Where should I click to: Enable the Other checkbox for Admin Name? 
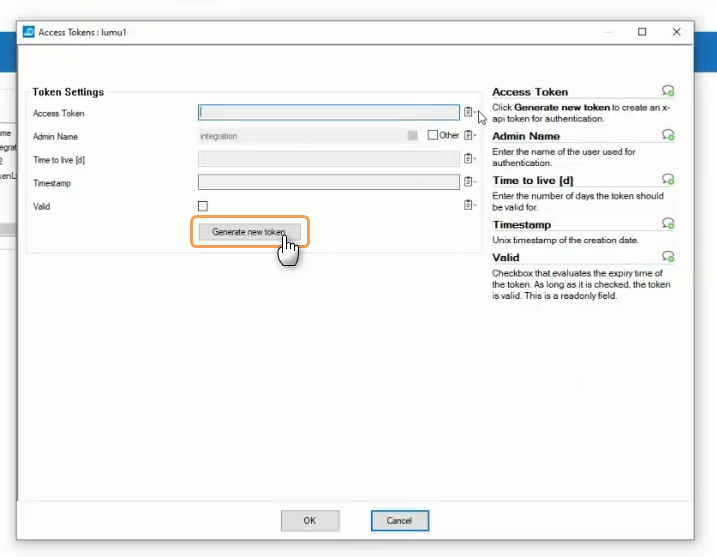pyautogui.click(x=432, y=136)
